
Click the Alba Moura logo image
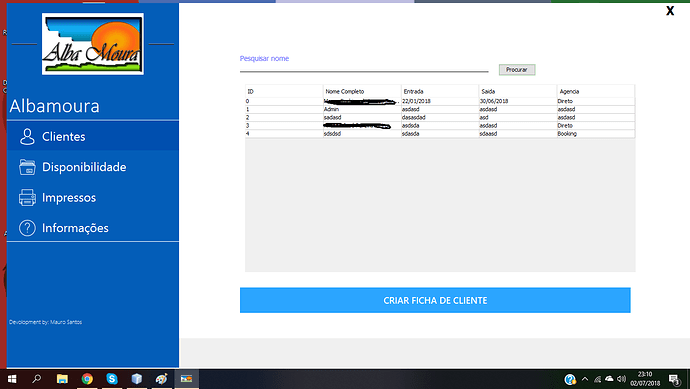pos(93,44)
